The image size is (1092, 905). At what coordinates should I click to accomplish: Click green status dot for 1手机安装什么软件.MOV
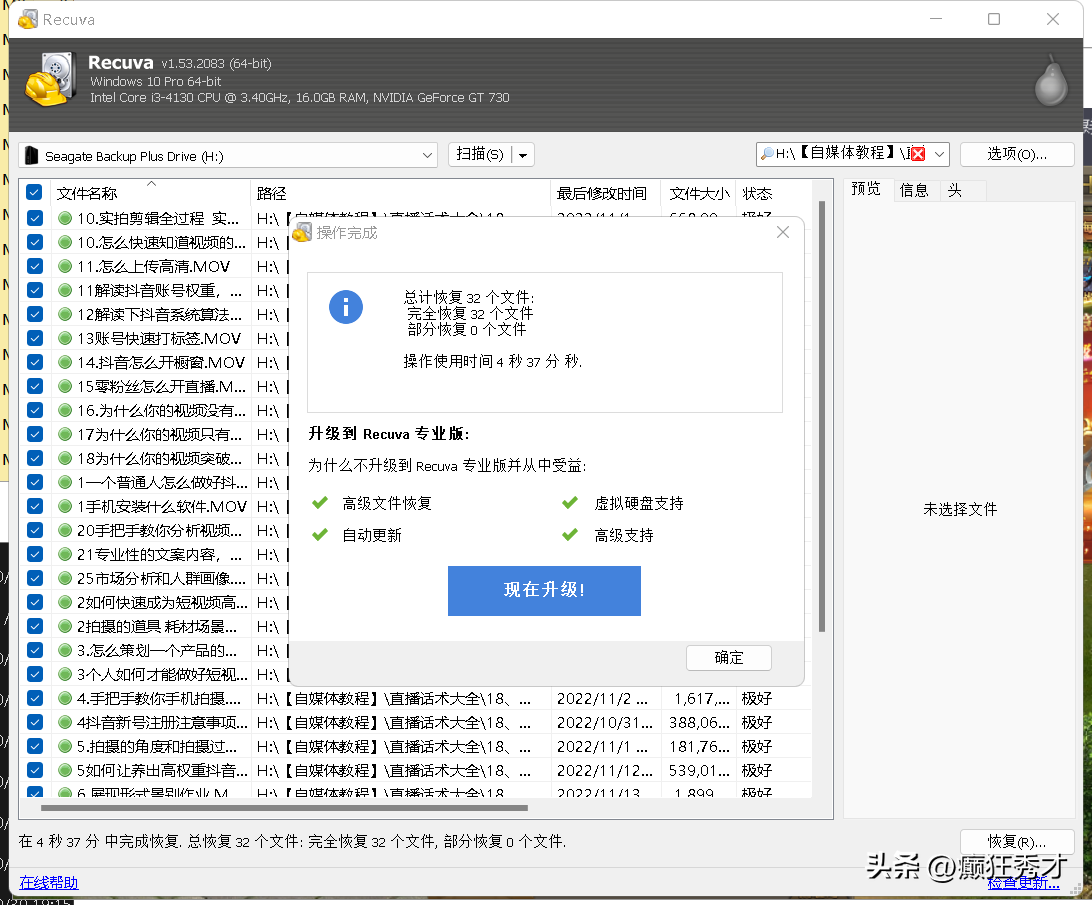tap(65, 506)
